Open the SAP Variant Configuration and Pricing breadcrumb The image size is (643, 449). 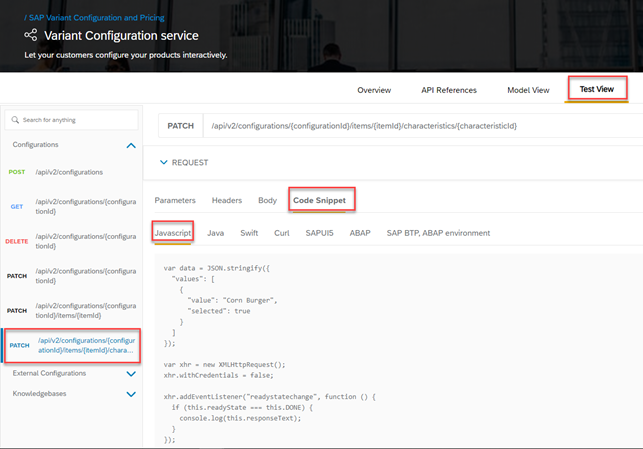click(x=94, y=18)
